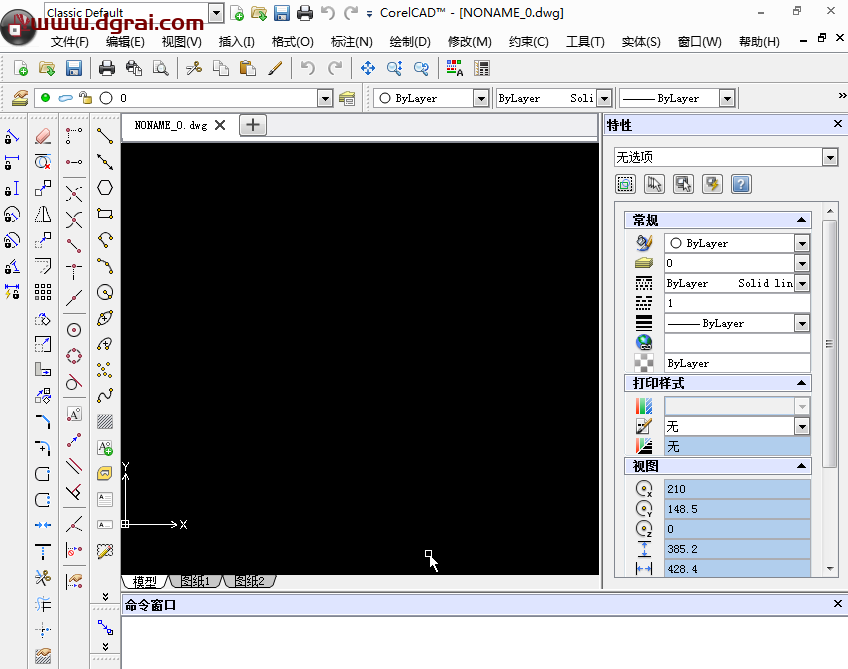The width and height of the screenshot is (848, 669).
Task: Select the Hatch fill tool
Action: click(x=105, y=421)
